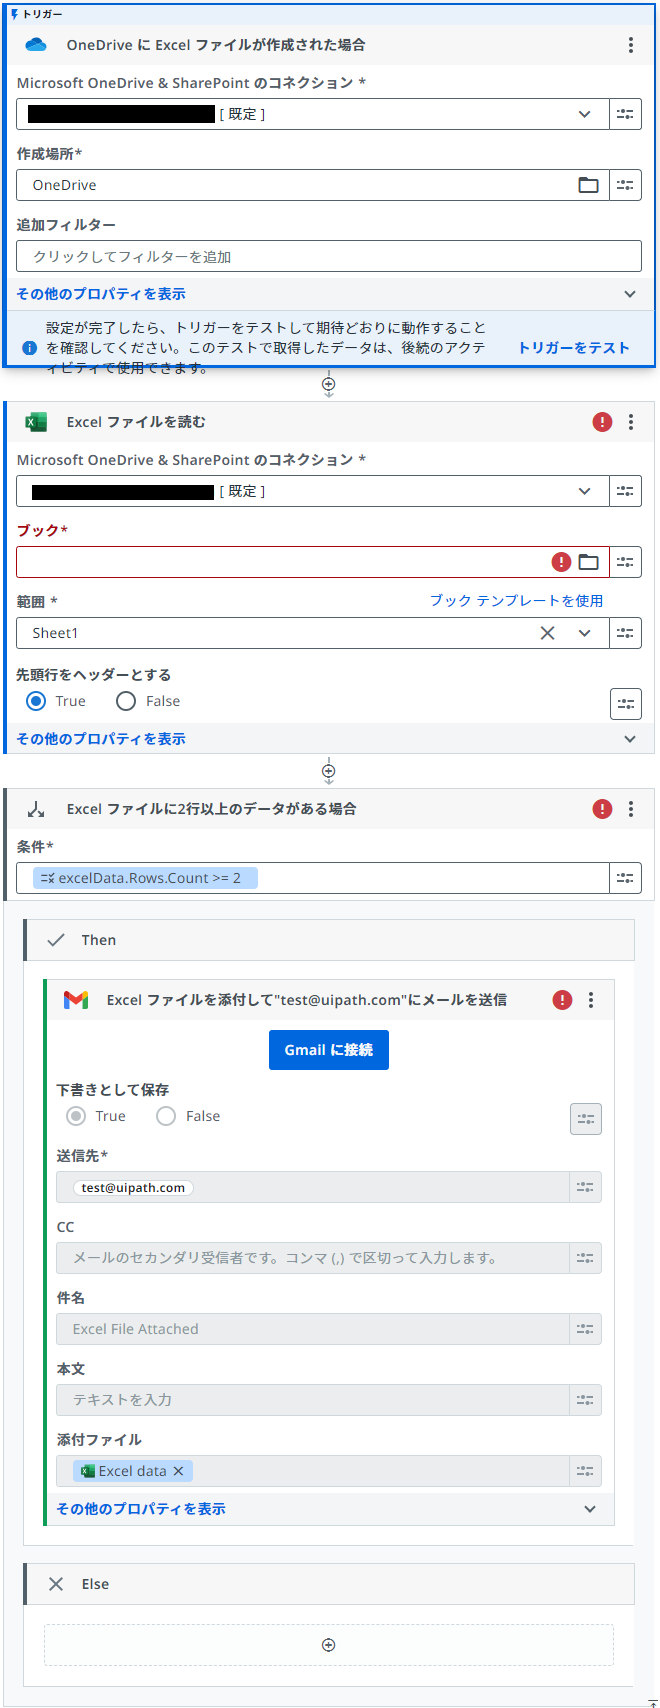Click the CC recipients field
This screenshot has height=1708, width=660.
(x=313, y=1258)
